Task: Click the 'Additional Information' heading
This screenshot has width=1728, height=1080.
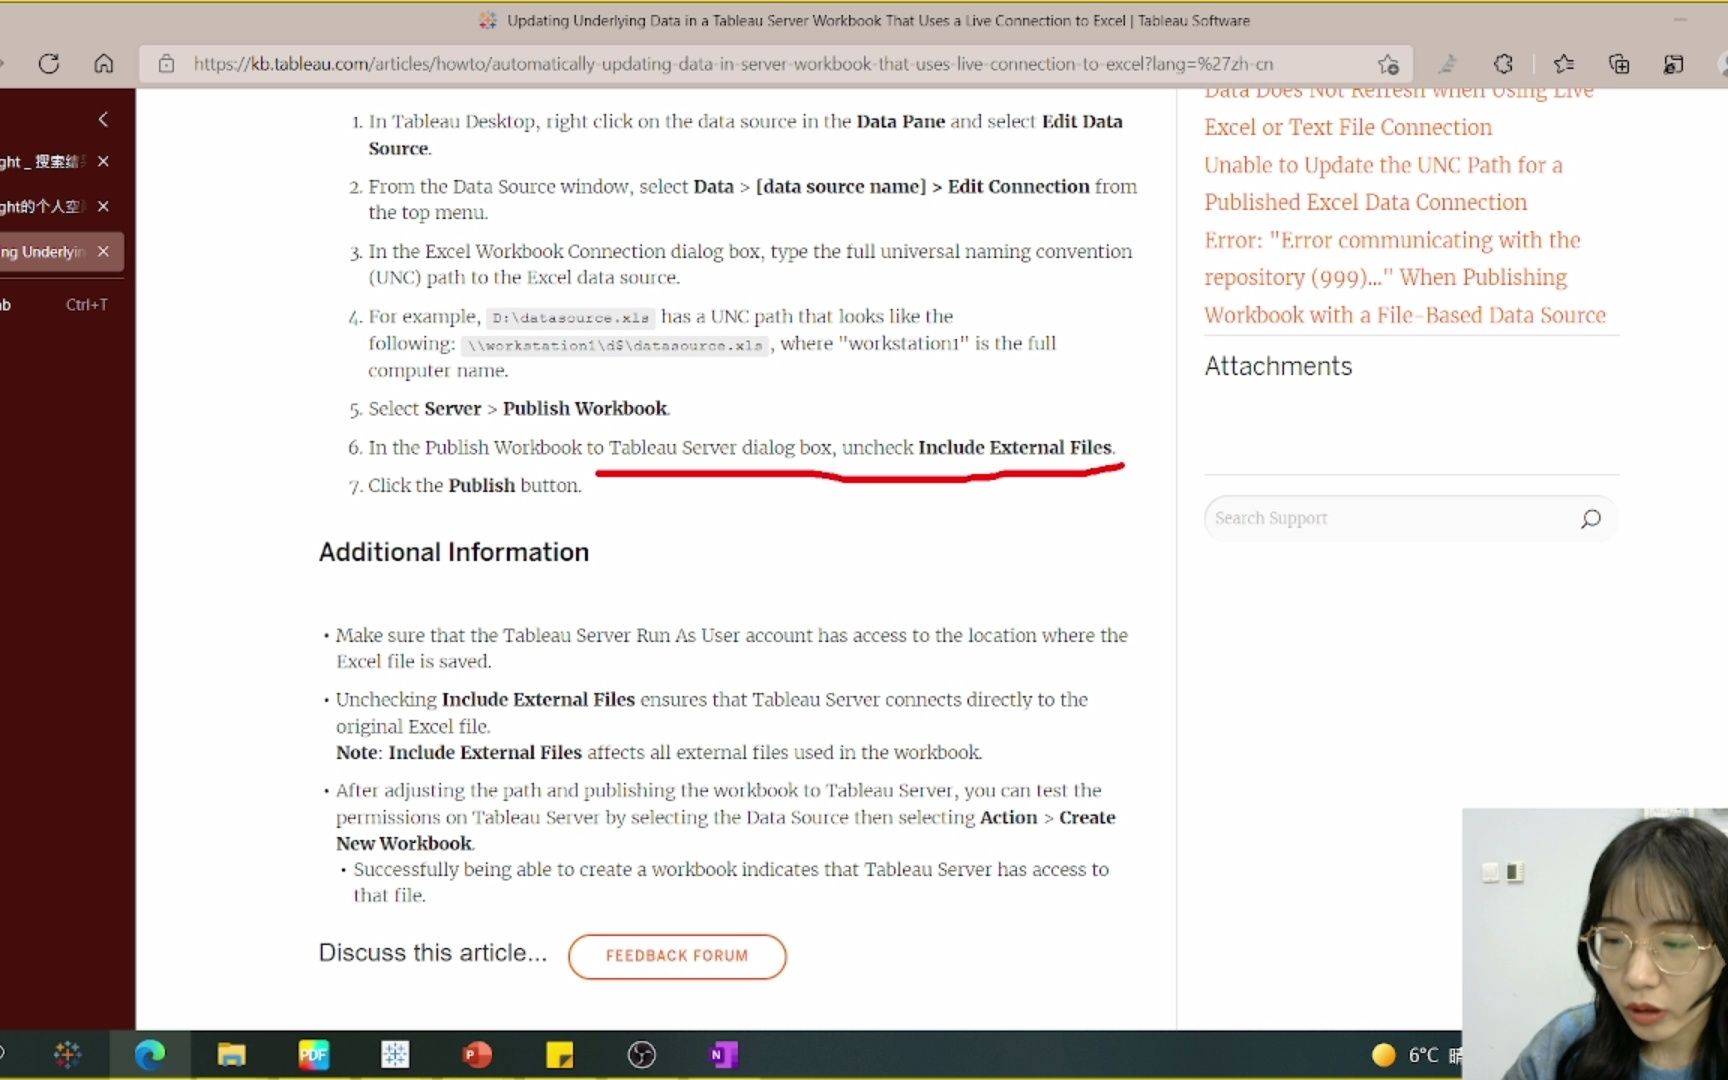Action: click(x=454, y=552)
